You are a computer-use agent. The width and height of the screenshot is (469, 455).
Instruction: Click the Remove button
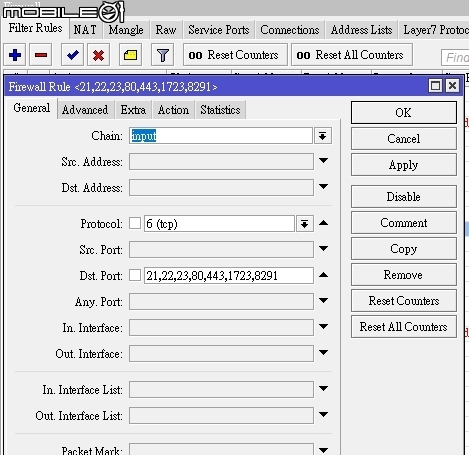404,275
